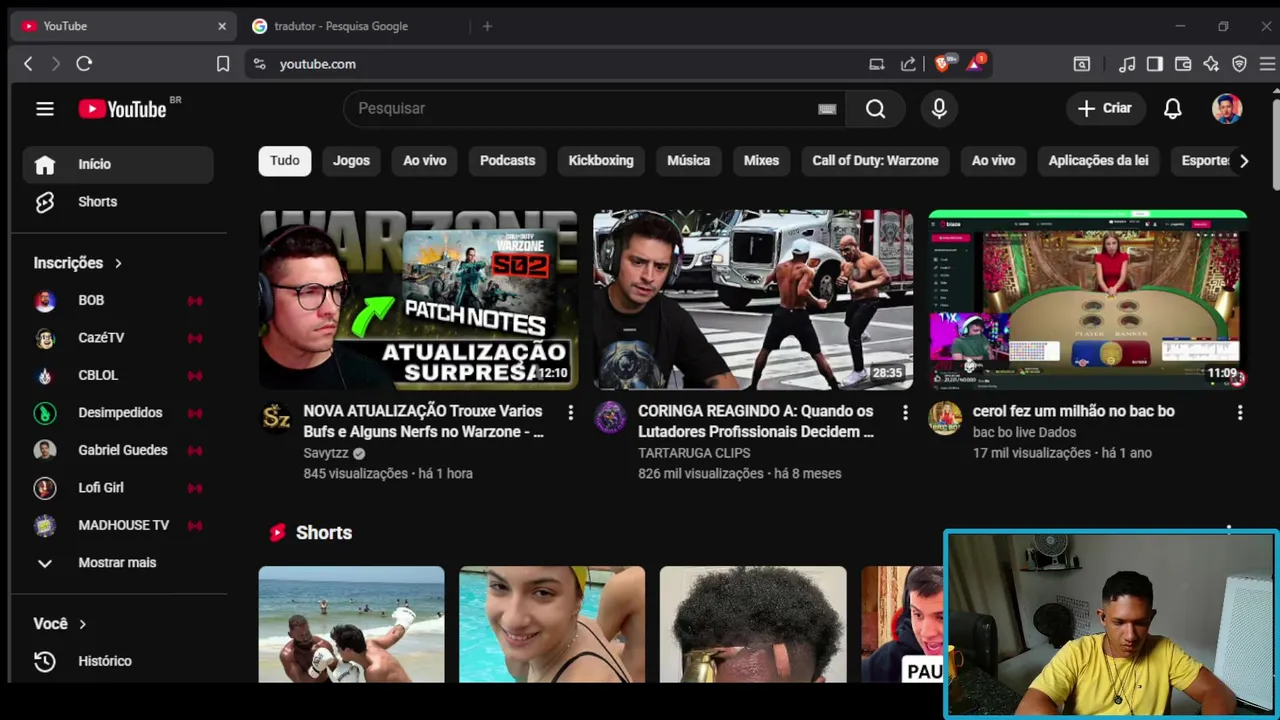Open the BOB subscription channel

[118, 300]
